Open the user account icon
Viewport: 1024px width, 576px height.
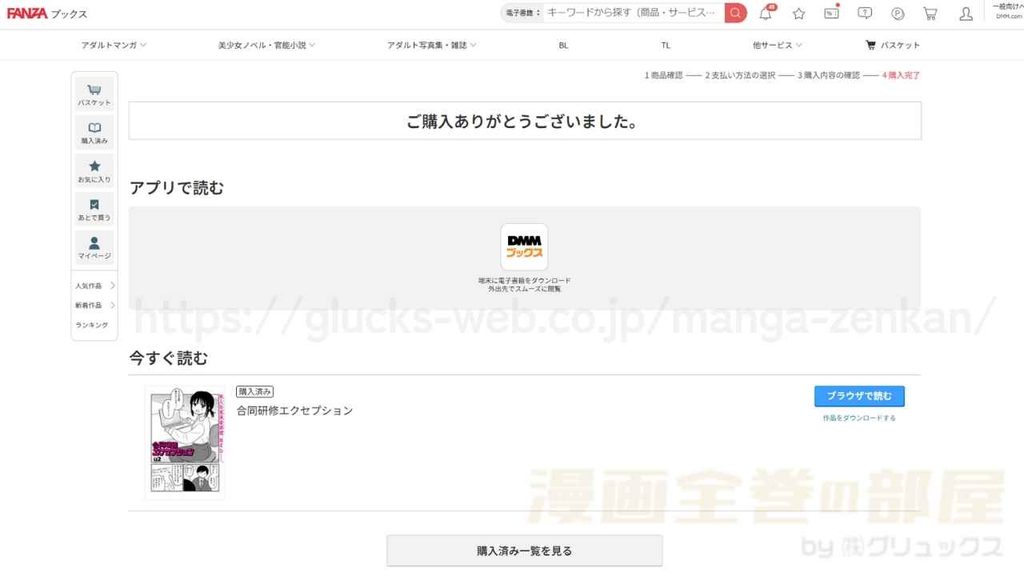click(x=966, y=14)
